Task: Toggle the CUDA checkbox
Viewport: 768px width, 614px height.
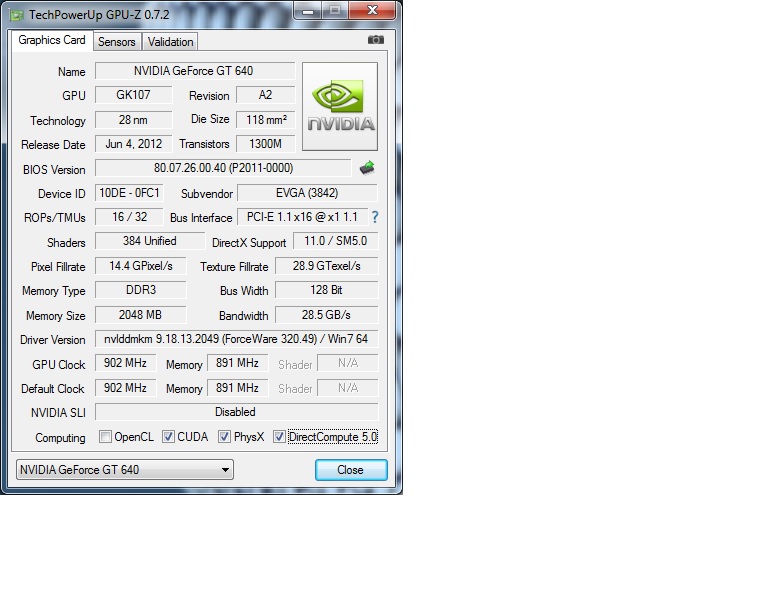Action: coord(168,436)
